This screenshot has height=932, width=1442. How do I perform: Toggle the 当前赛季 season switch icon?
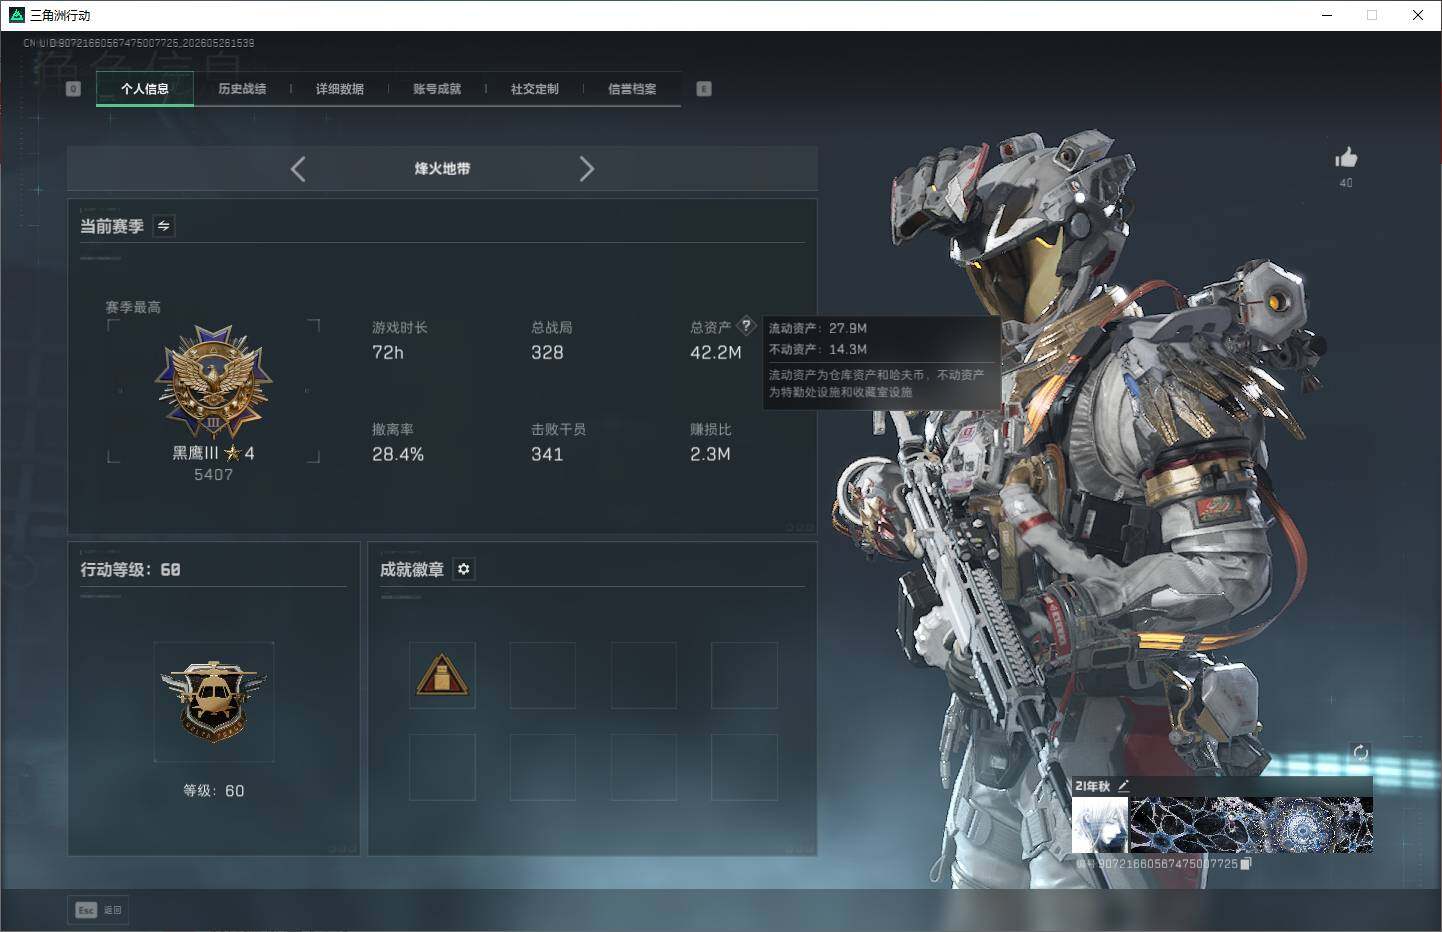[164, 226]
